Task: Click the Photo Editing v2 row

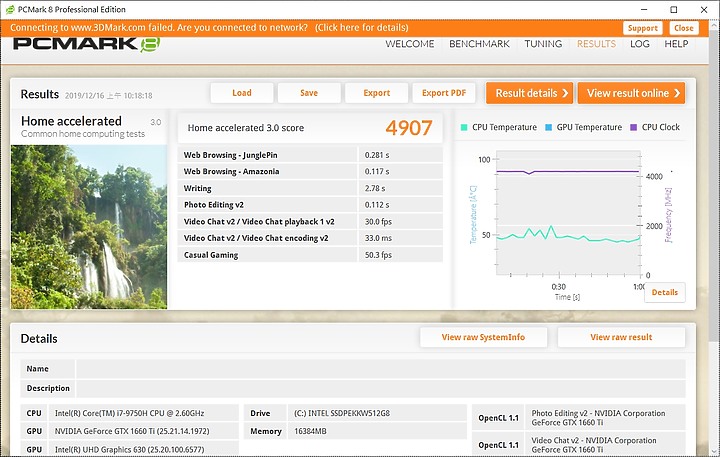Action: pyautogui.click(x=310, y=205)
